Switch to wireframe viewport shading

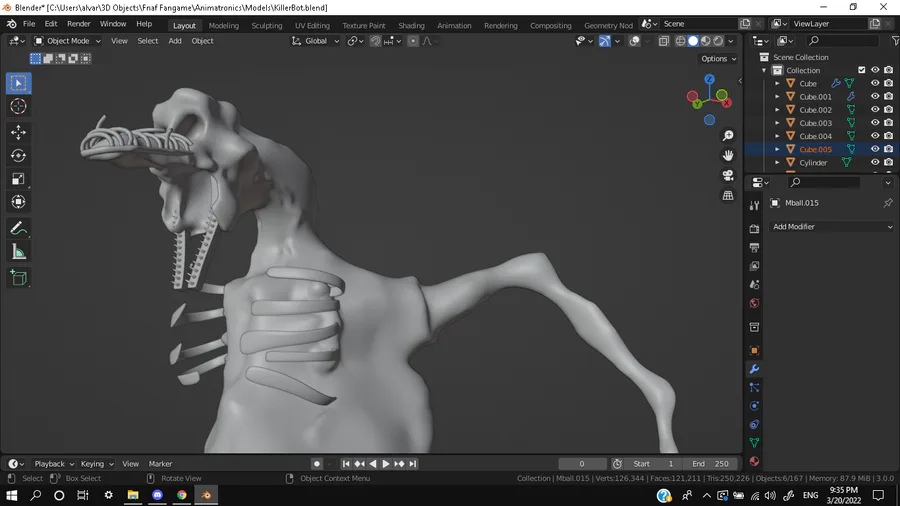[680, 41]
